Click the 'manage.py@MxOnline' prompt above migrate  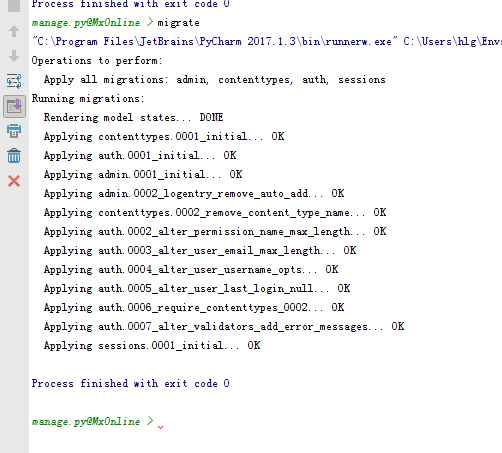86,23
